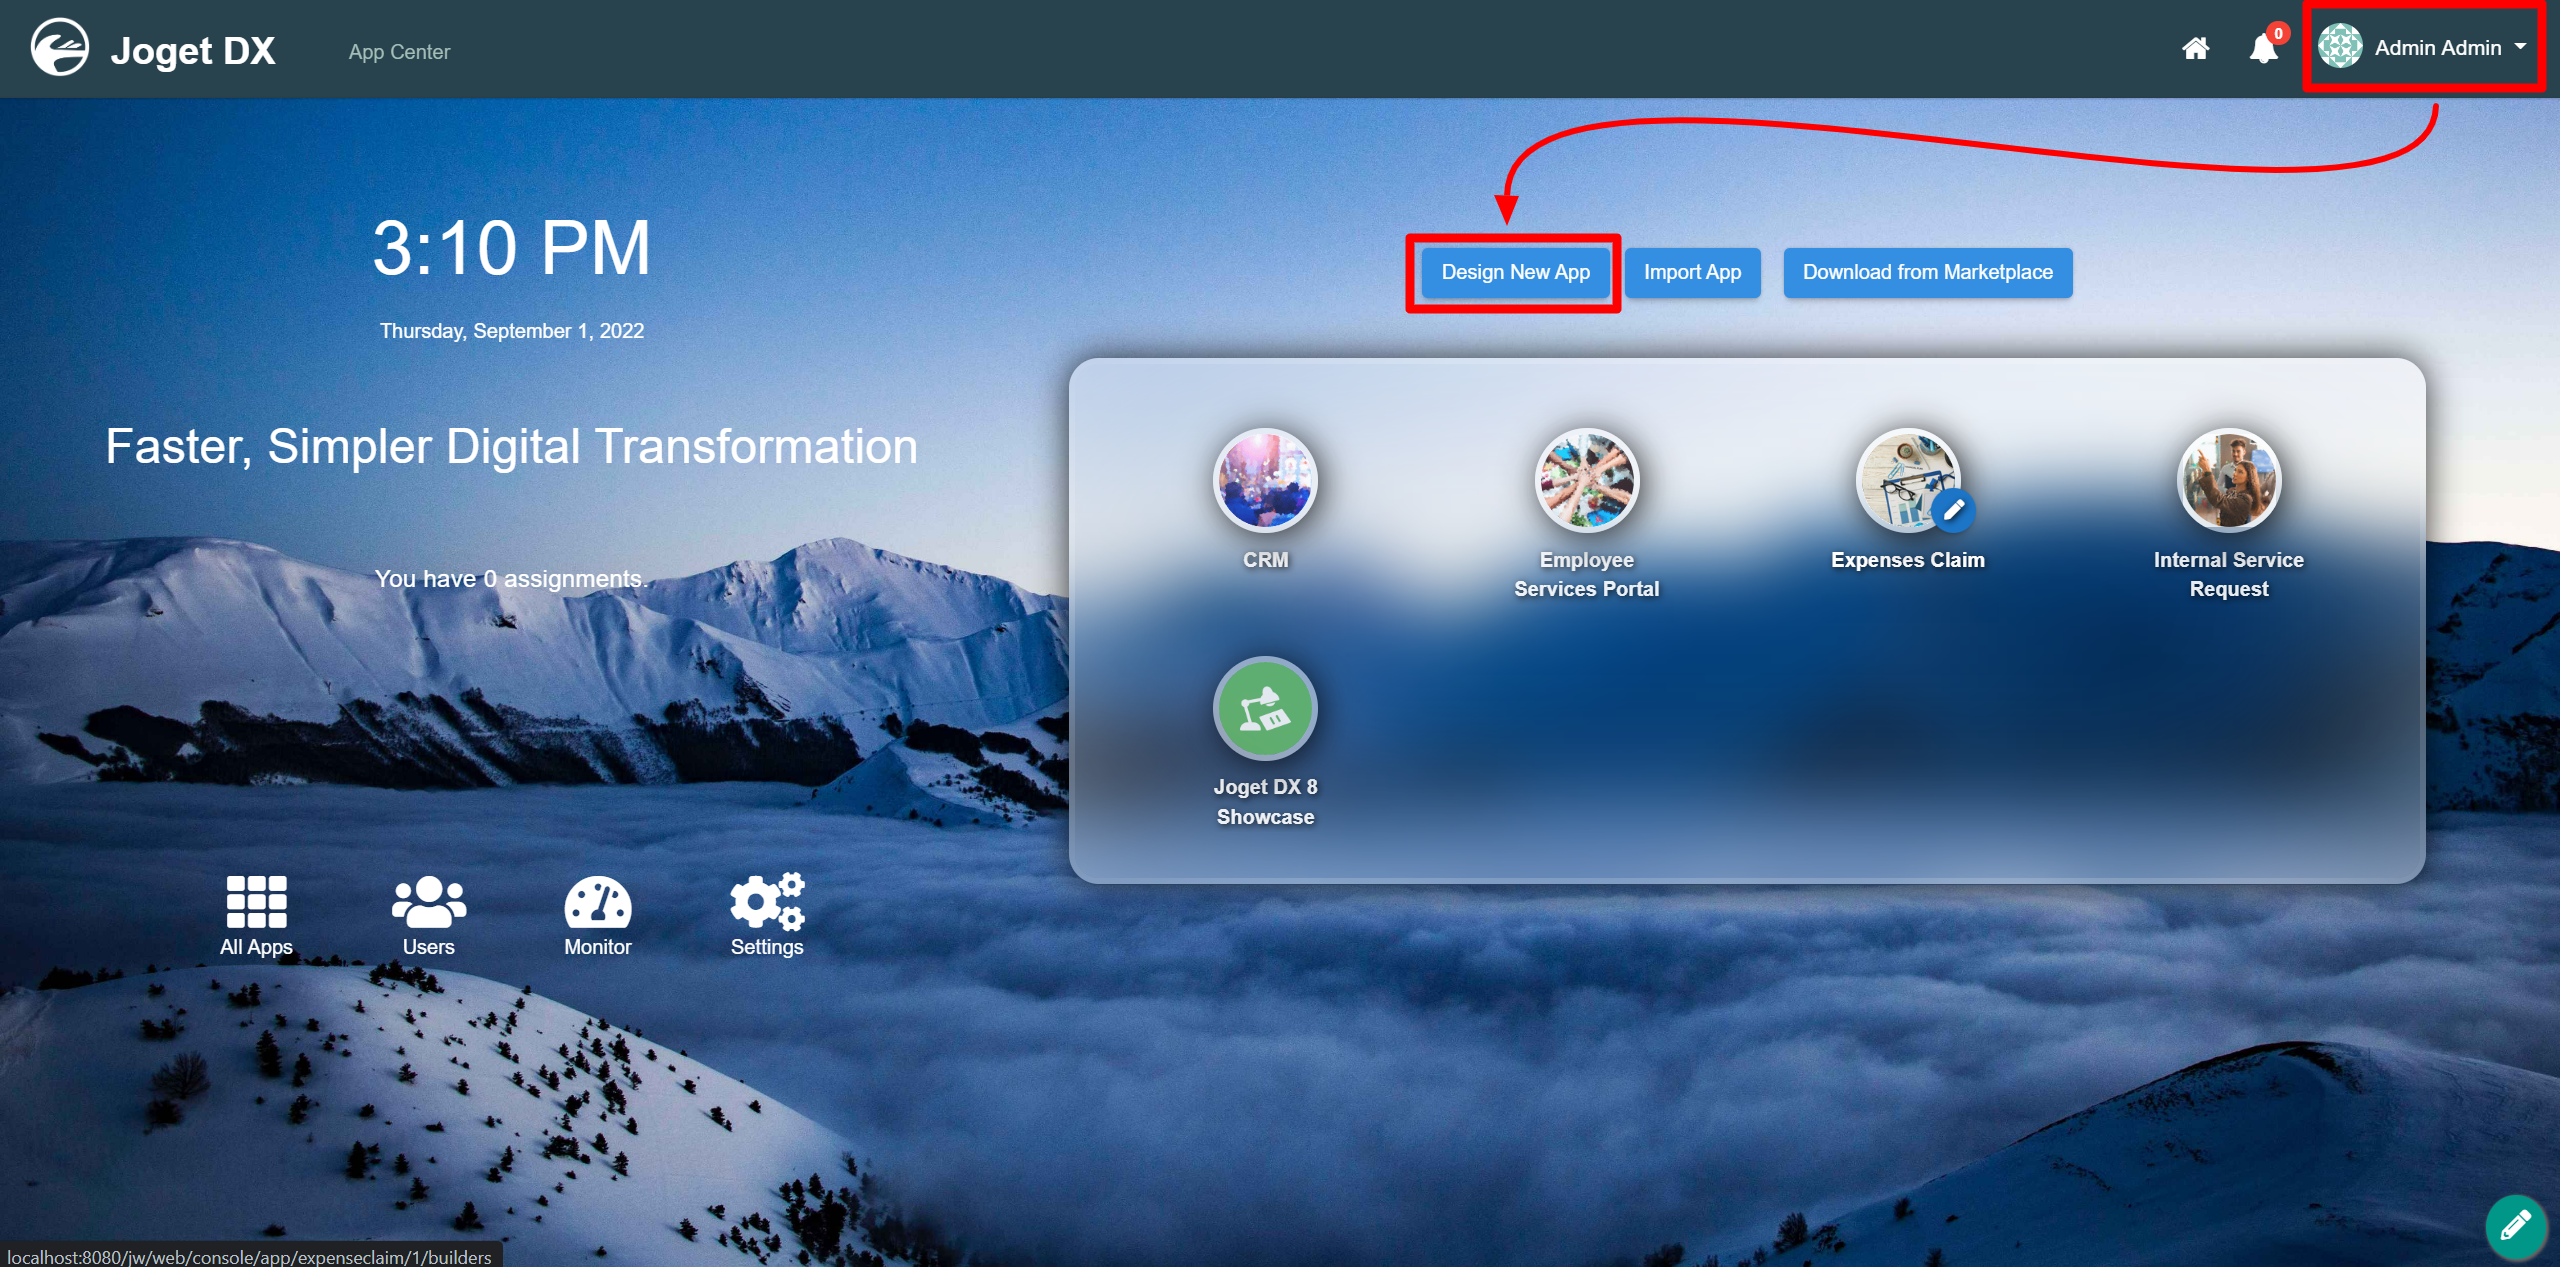Click the red notification count badge
The height and width of the screenshot is (1267, 2560).
(x=2278, y=33)
